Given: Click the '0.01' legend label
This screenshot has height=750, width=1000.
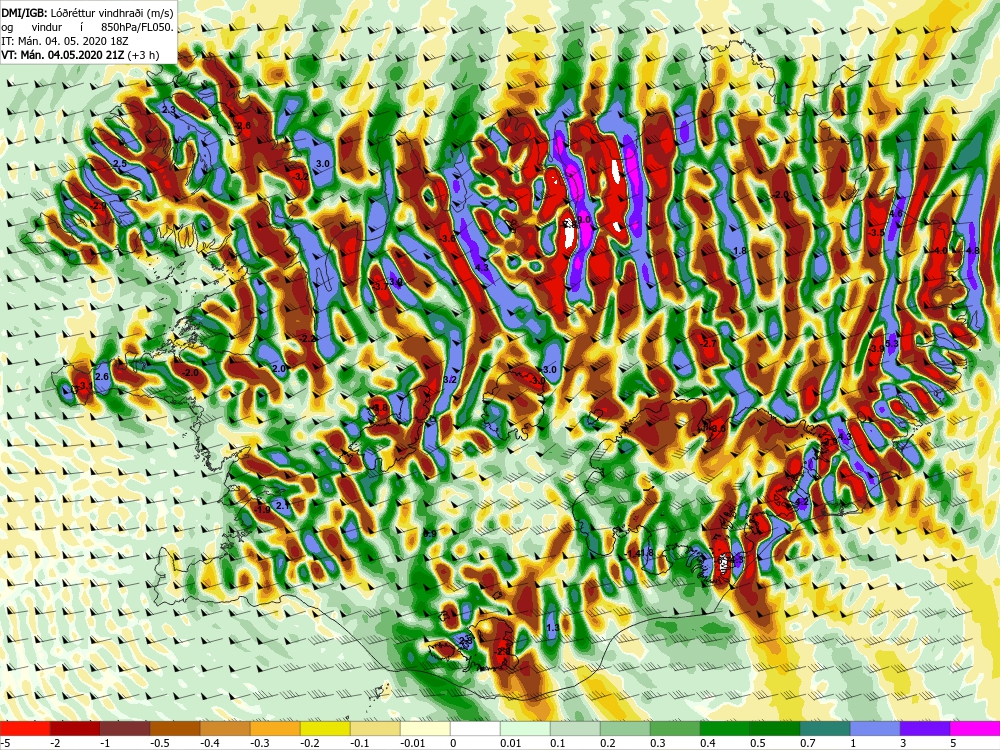Looking at the screenshot, I should point(510,743).
